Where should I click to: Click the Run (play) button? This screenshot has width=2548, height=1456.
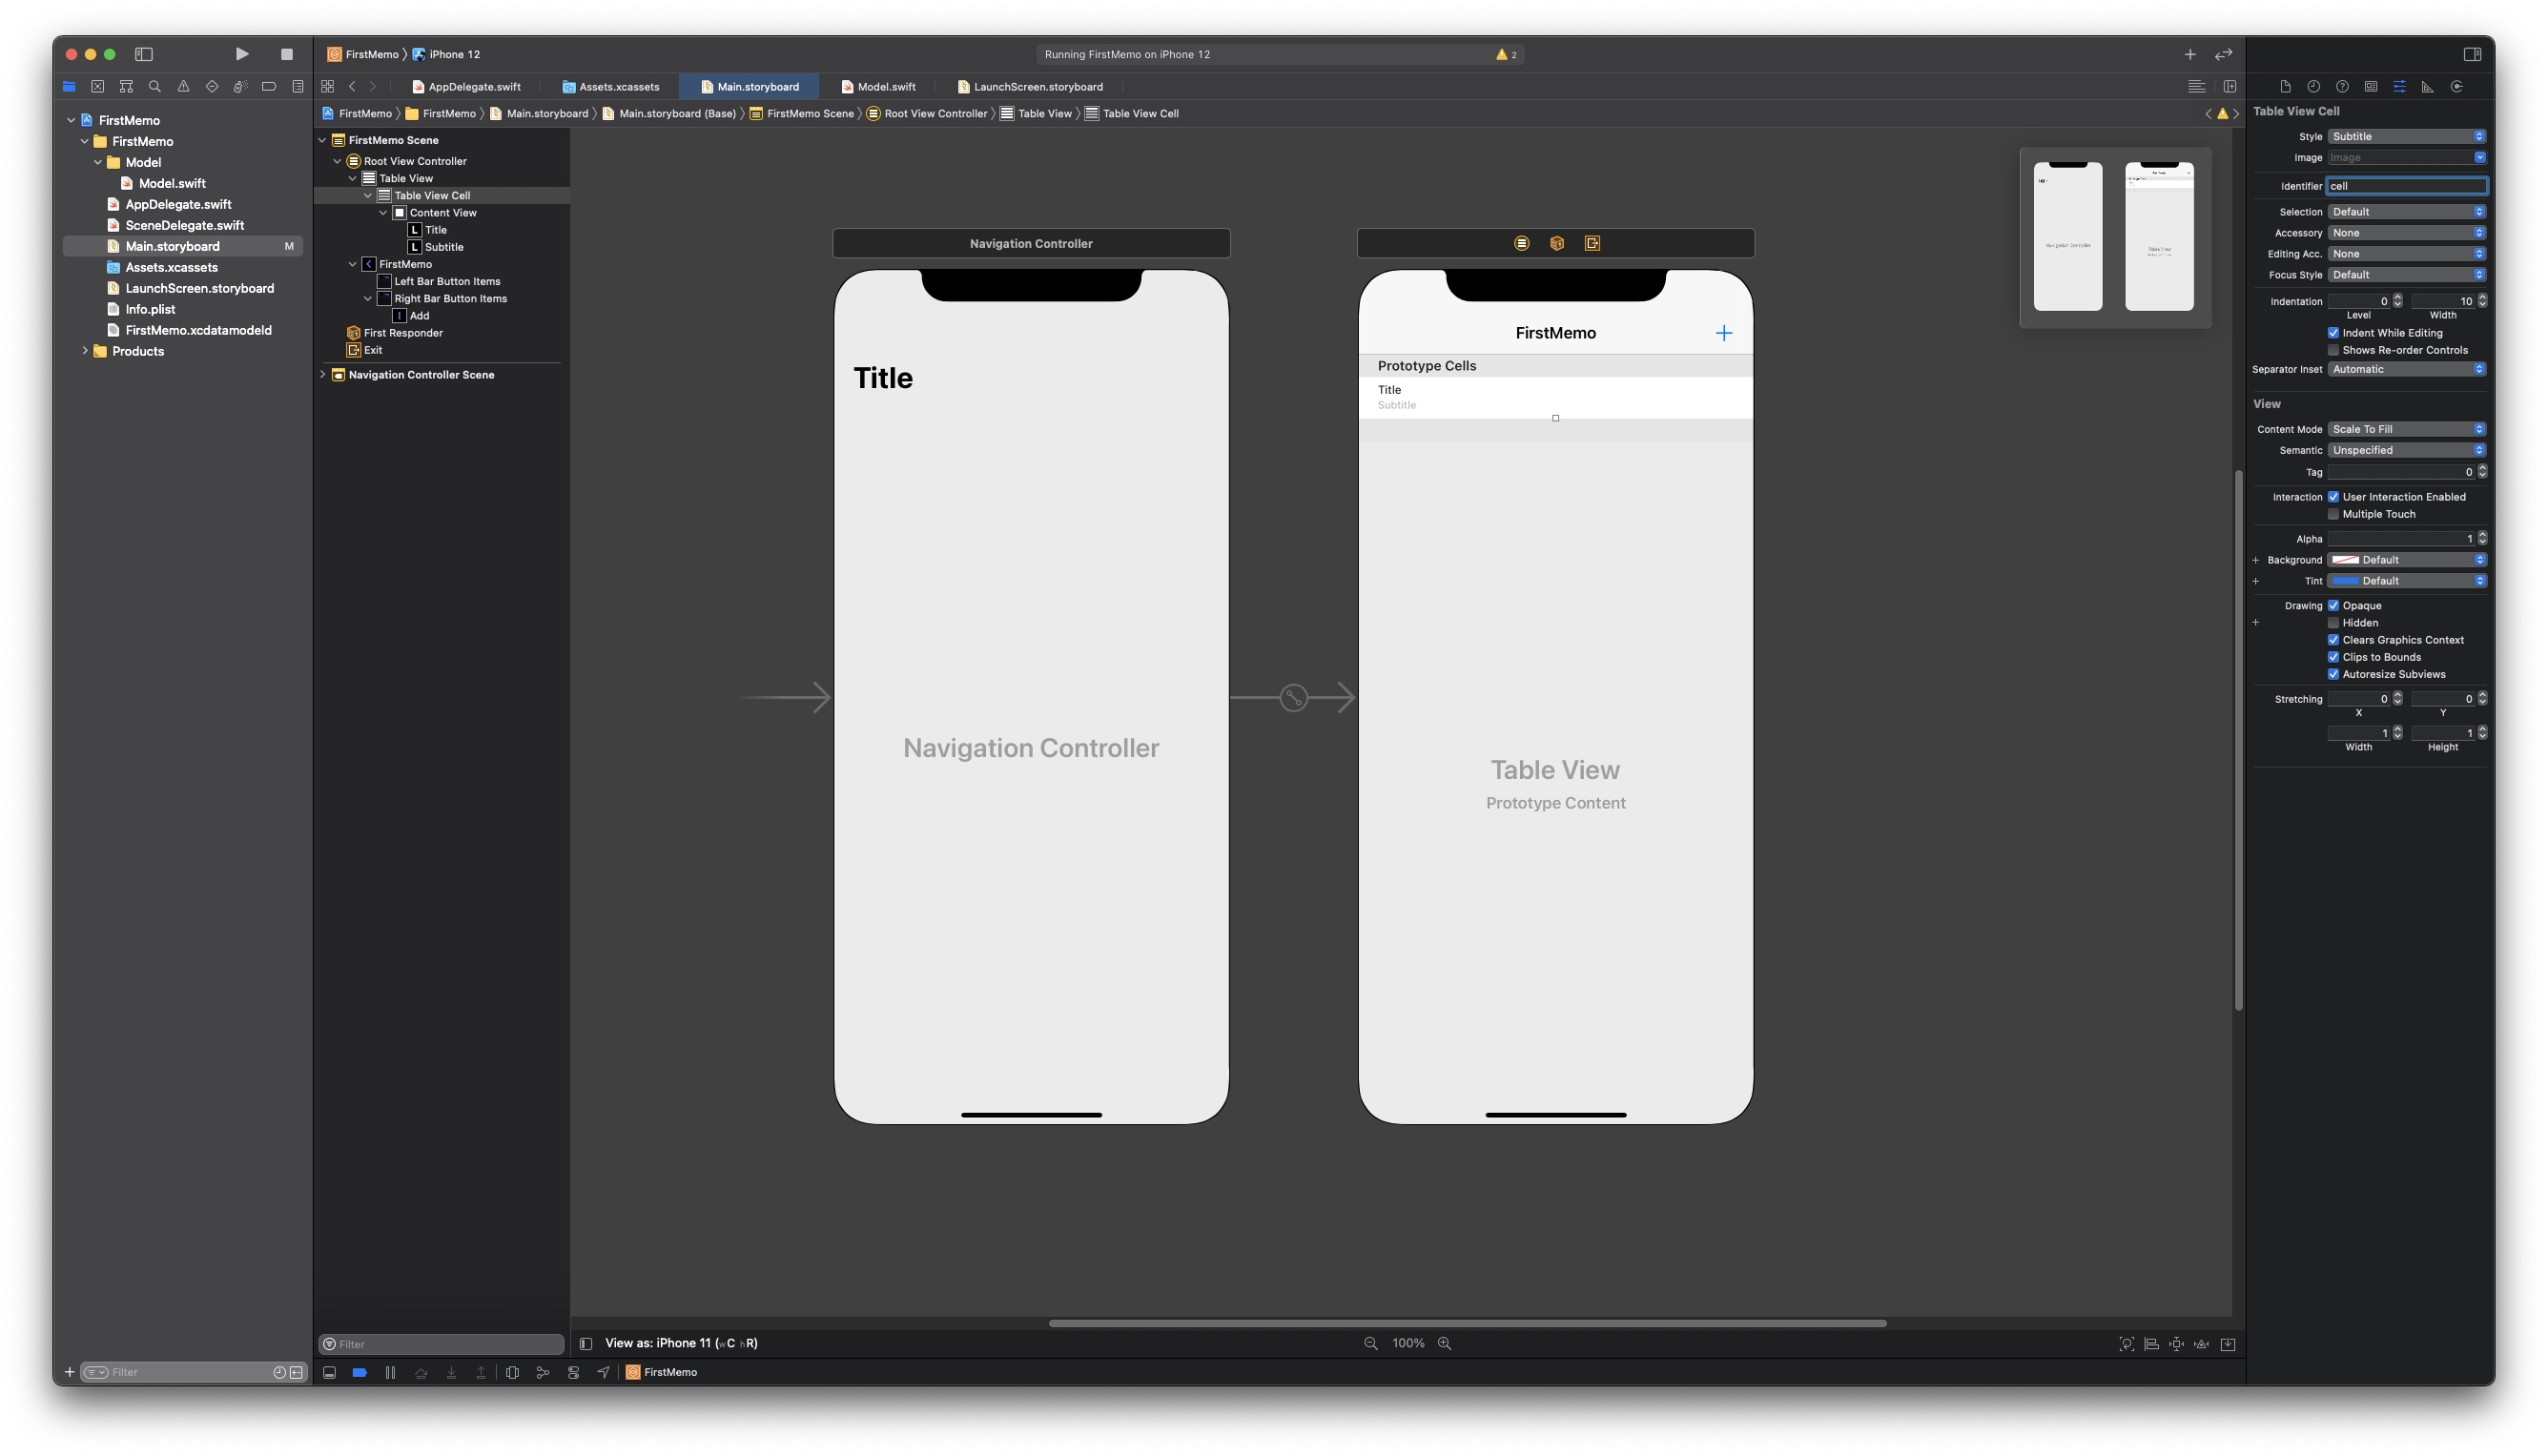pos(242,54)
